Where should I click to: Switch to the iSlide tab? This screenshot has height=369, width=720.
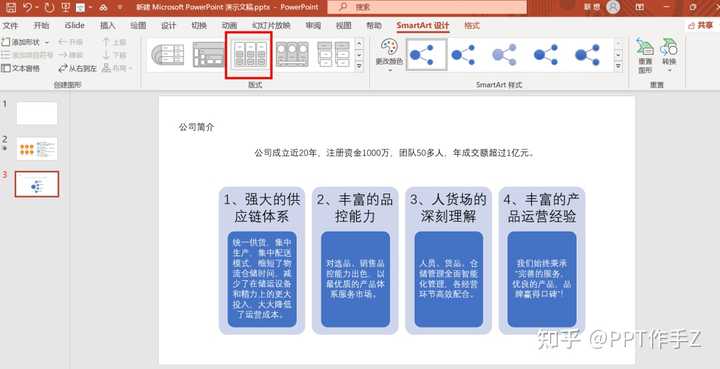74,26
